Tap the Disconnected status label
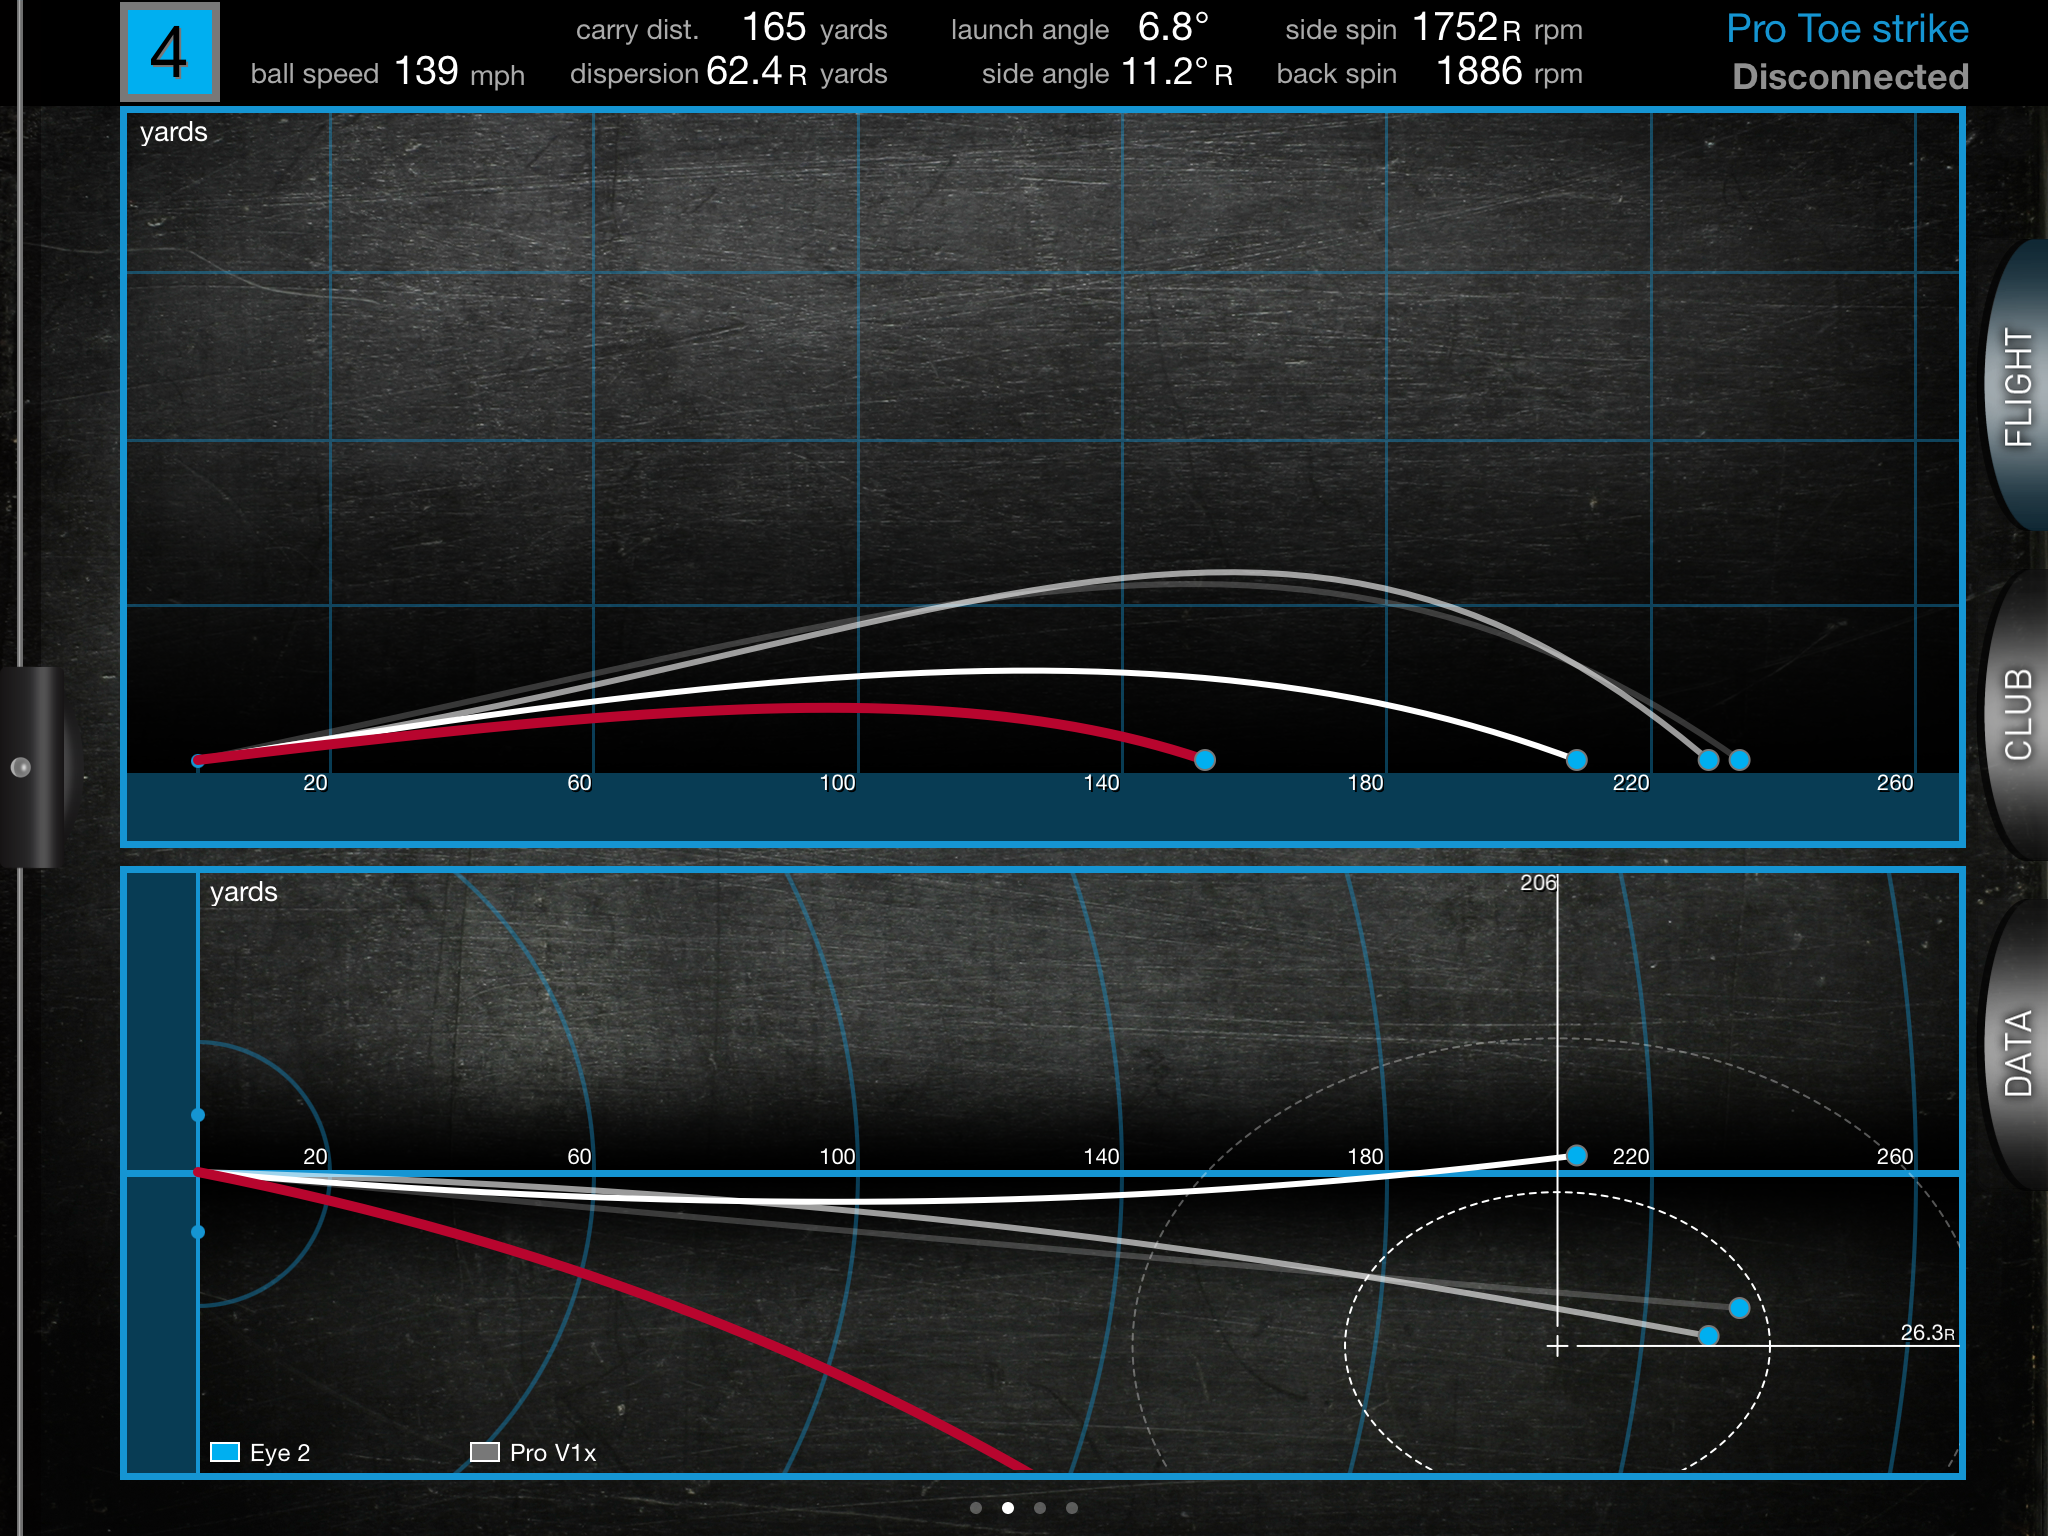Viewport: 2048px width, 1536px height. pyautogui.click(x=1850, y=77)
